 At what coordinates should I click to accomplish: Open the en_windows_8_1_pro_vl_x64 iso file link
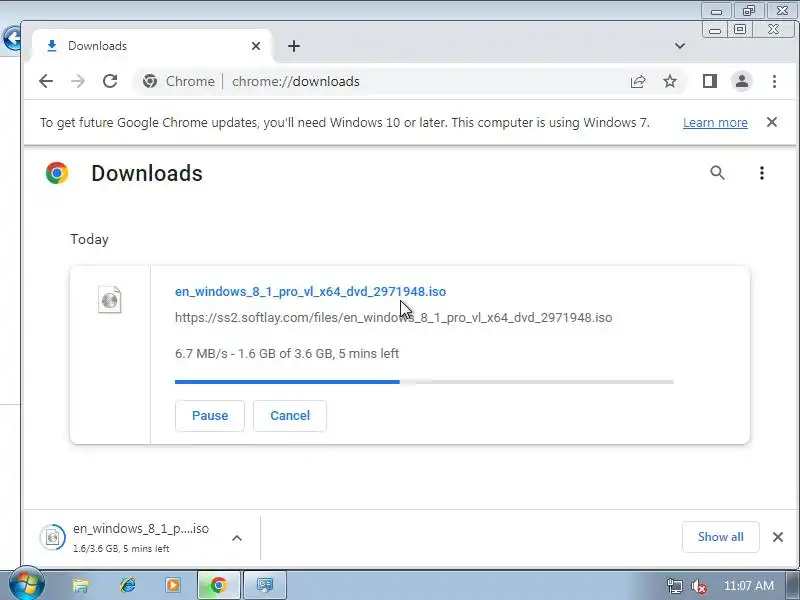click(x=310, y=291)
